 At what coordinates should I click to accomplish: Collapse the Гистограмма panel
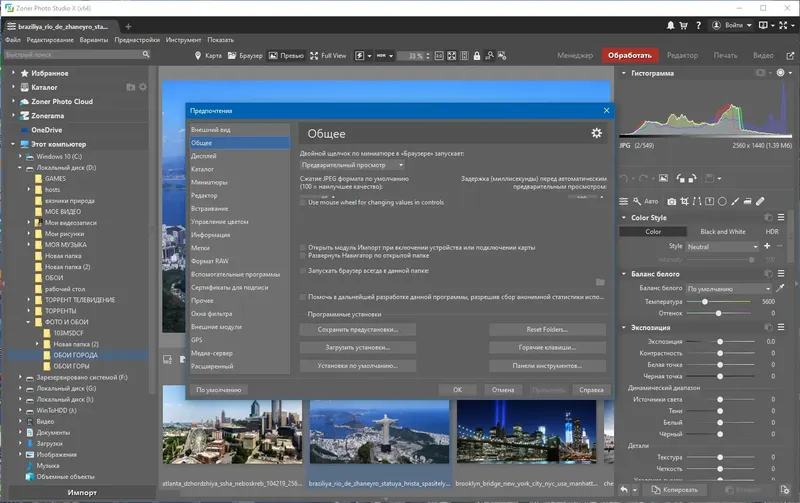[x=624, y=74]
